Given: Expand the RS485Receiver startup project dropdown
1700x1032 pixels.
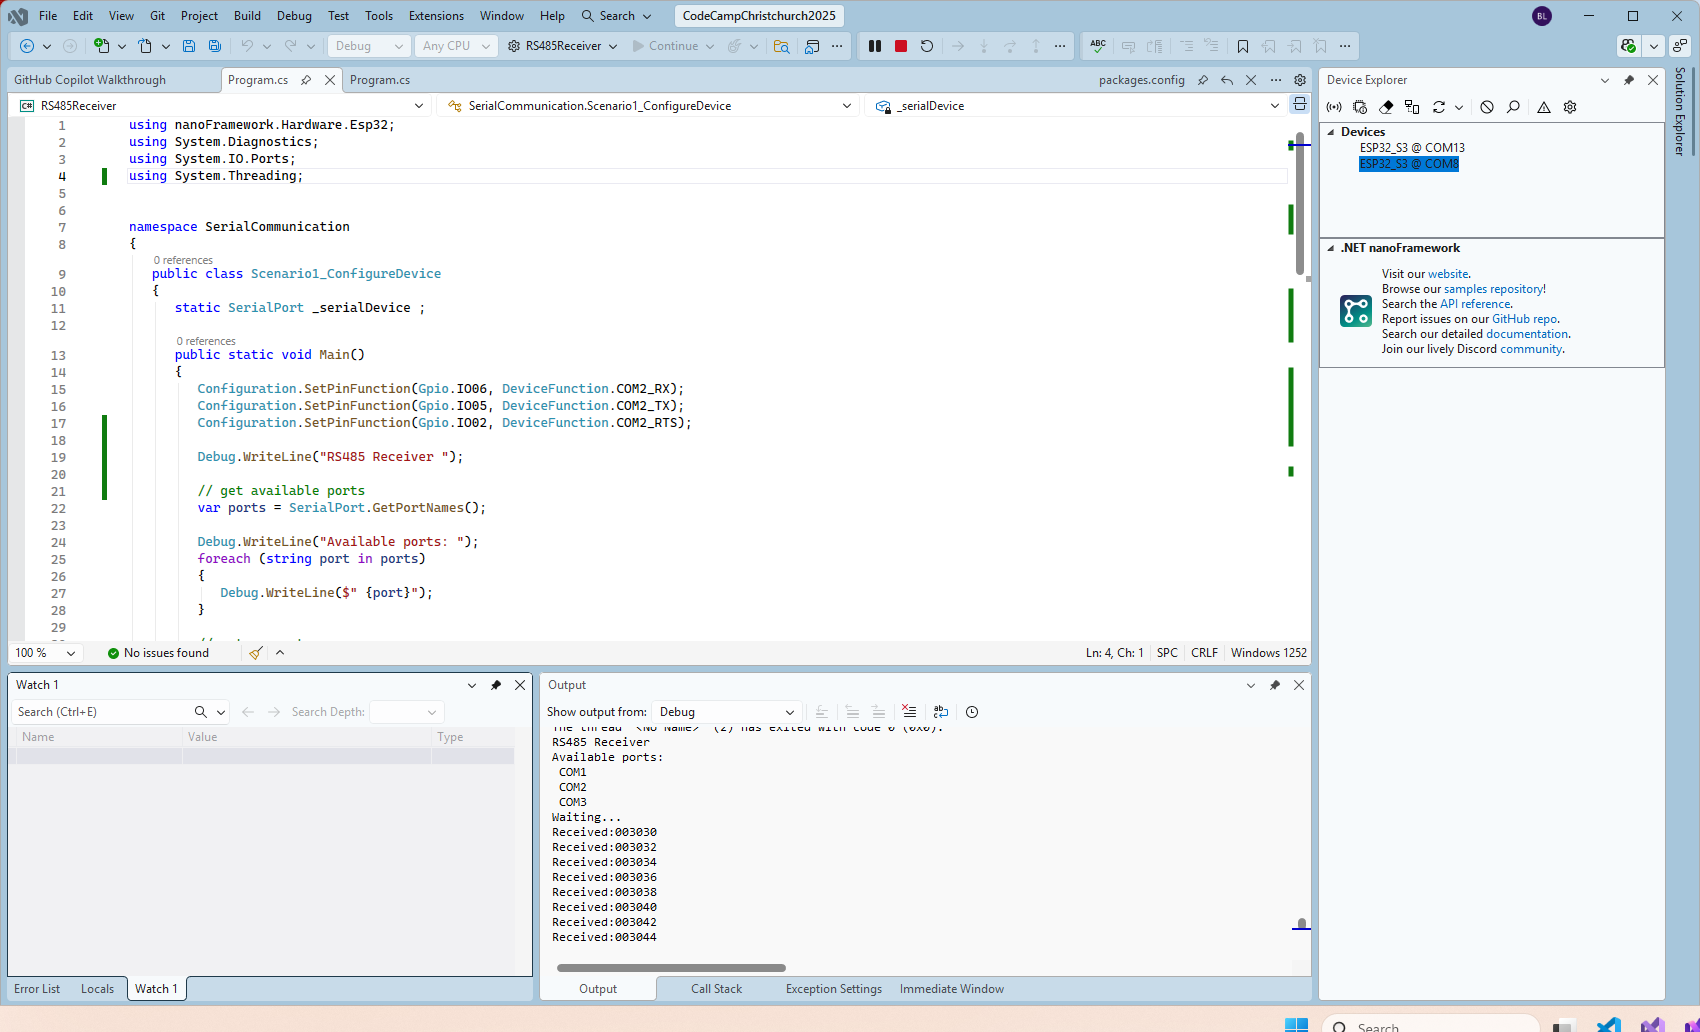Looking at the screenshot, I should click(613, 46).
